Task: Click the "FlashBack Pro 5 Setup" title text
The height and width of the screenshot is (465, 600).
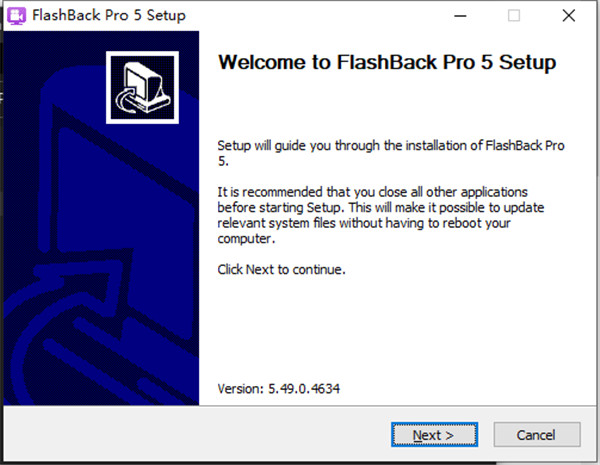Action: pyautogui.click(x=108, y=16)
